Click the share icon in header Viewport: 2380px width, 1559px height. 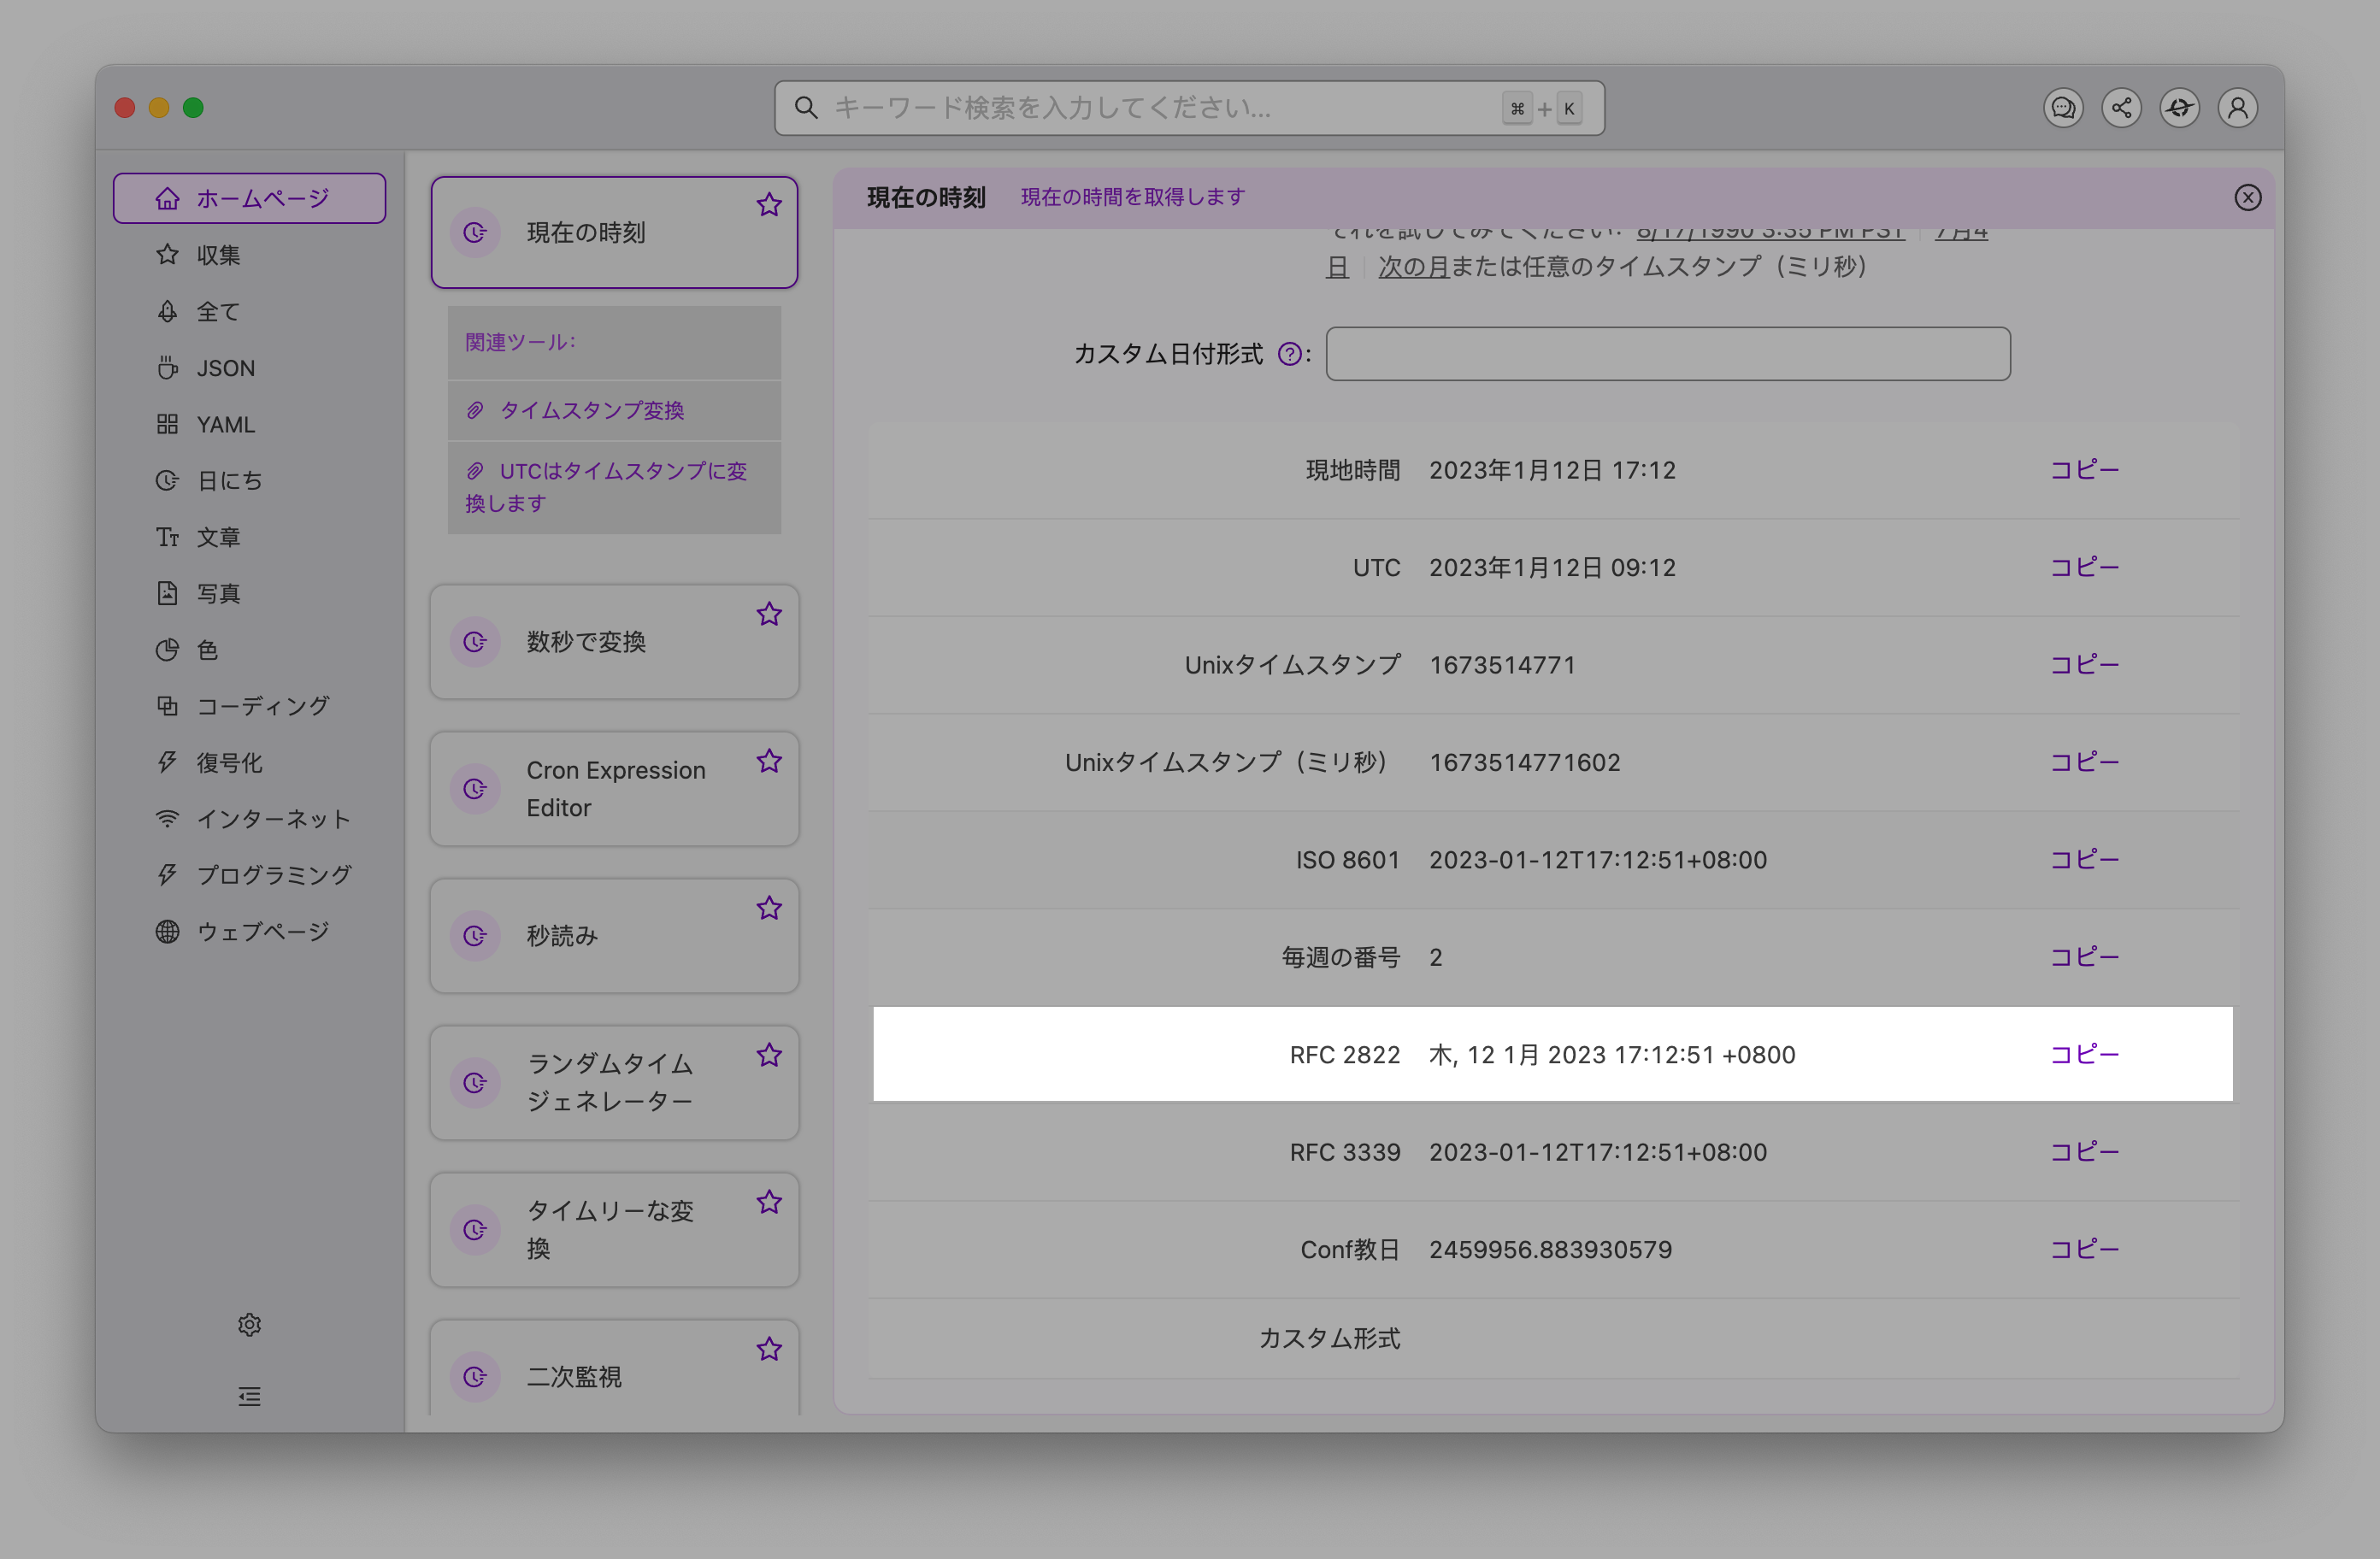(x=2121, y=108)
